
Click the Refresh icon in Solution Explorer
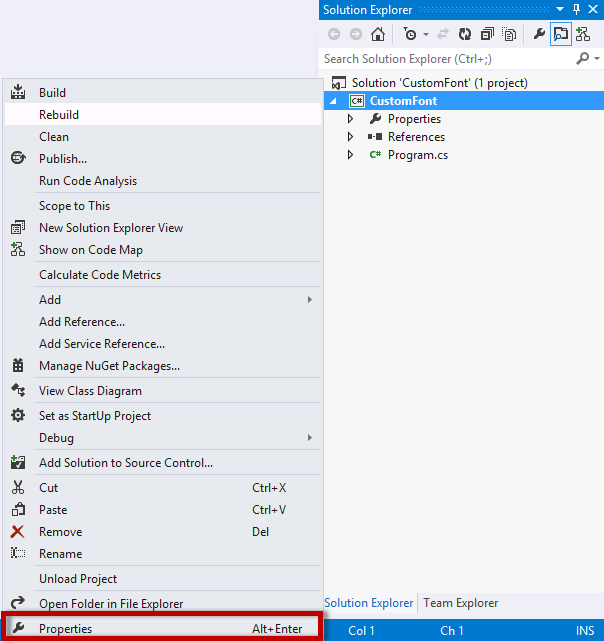pos(465,34)
